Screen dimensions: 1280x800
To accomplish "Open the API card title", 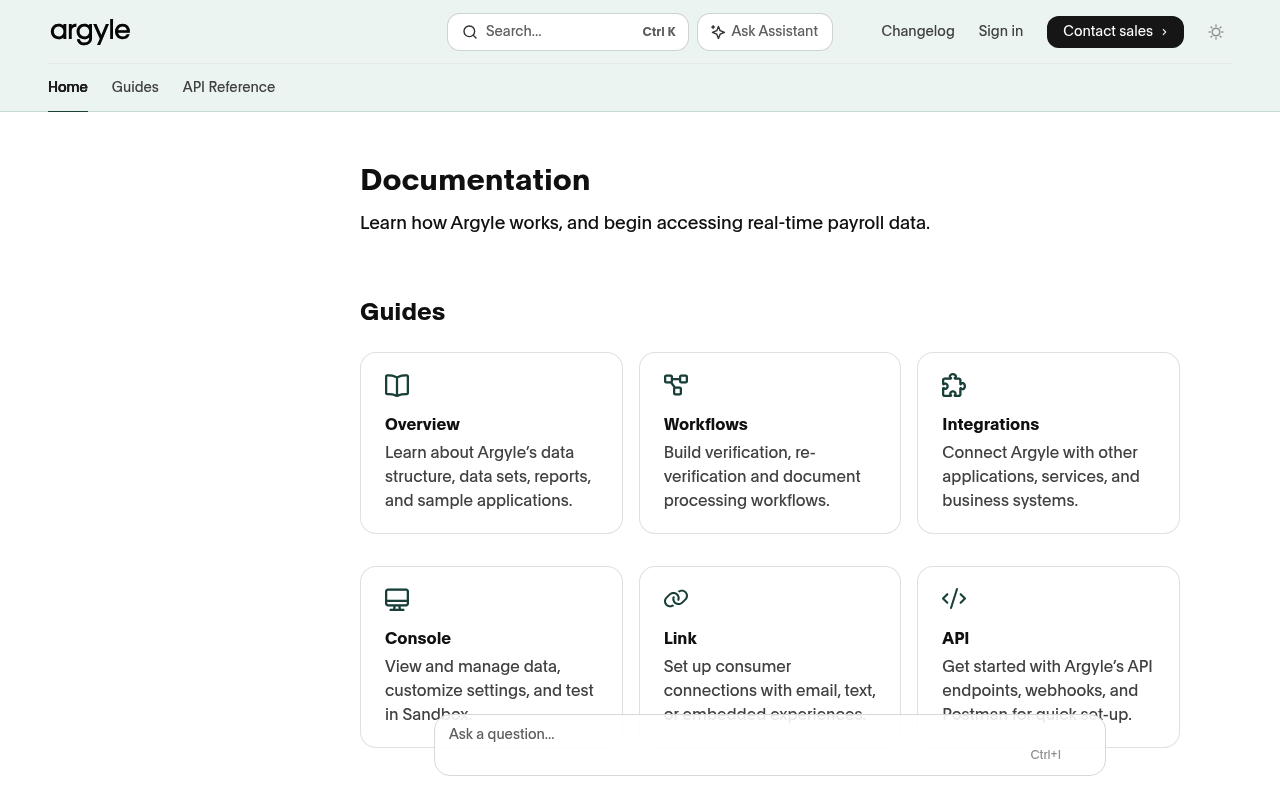I will (955, 638).
